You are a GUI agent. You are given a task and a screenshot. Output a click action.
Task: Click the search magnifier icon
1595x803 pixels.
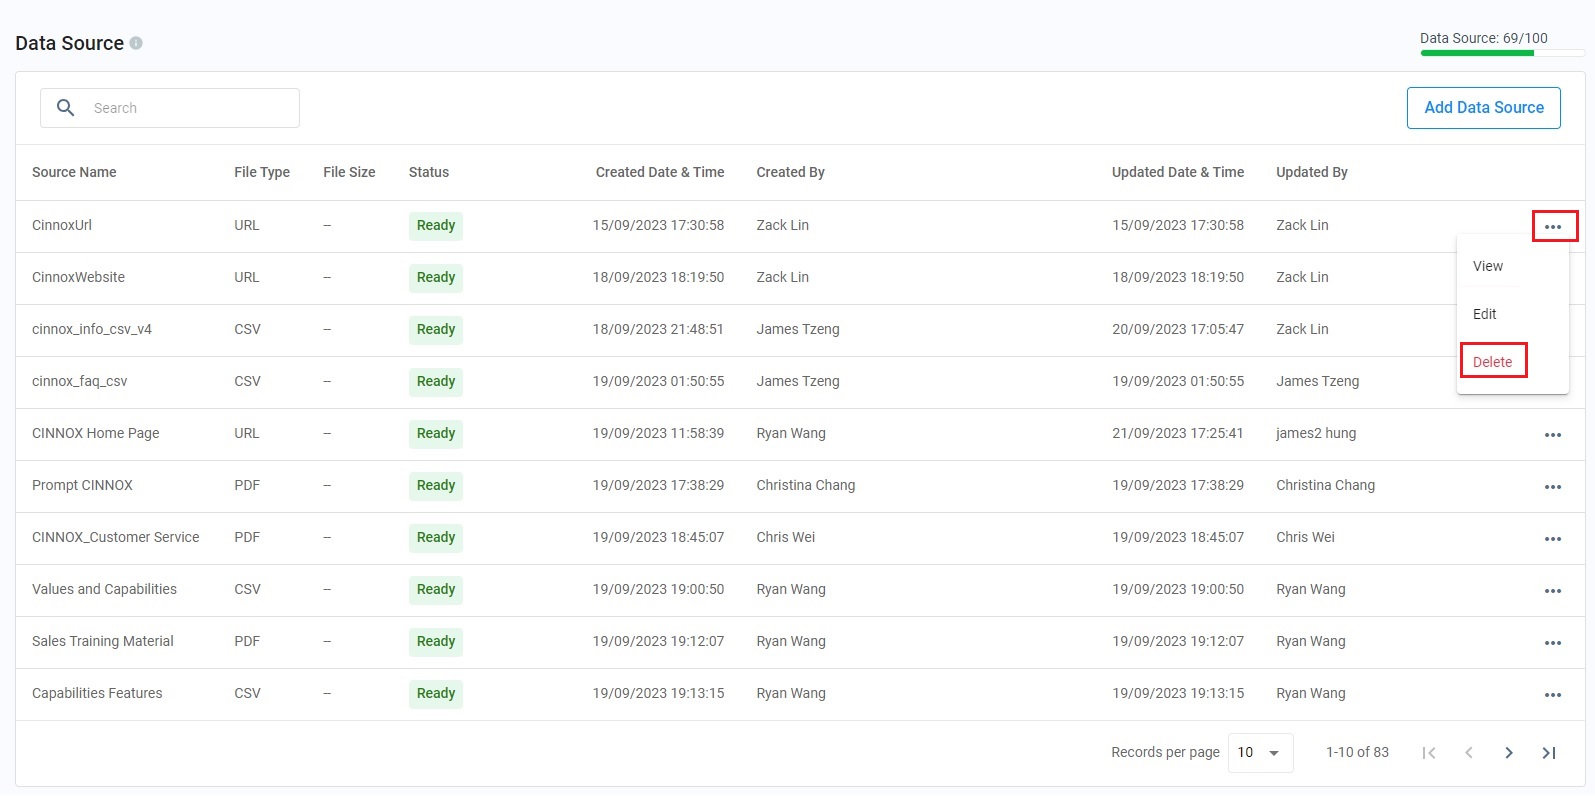(x=66, y=108)
